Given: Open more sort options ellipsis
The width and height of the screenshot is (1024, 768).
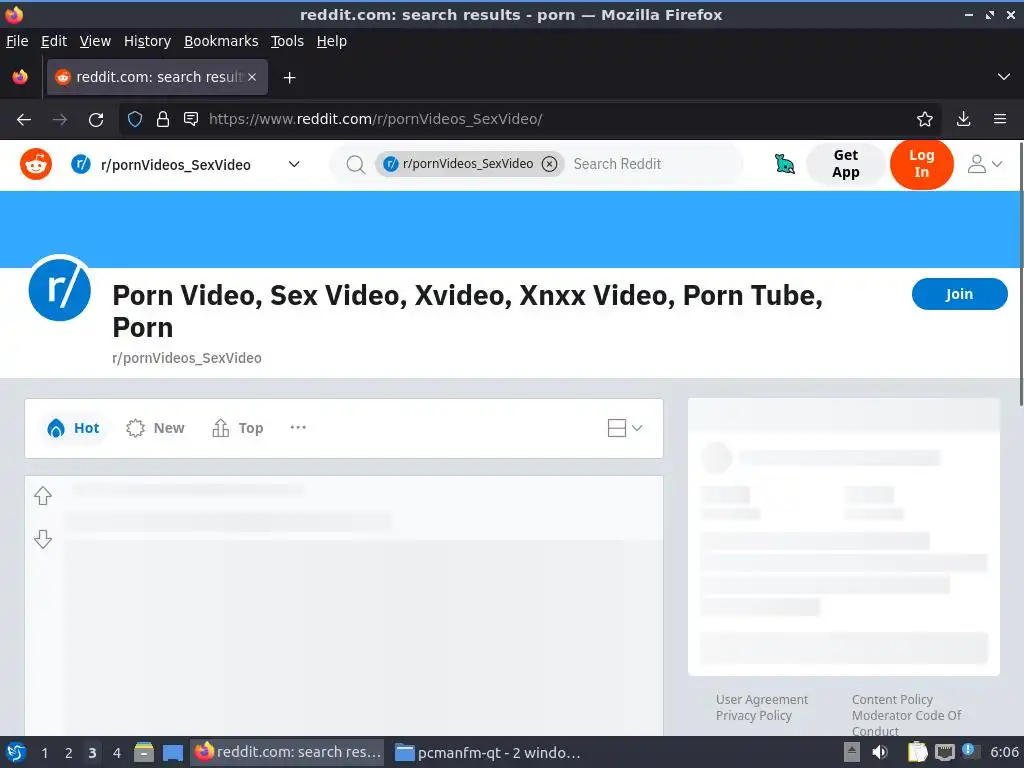Looking at the screenshot, I should pyautogui.click(x=298, y=428).
